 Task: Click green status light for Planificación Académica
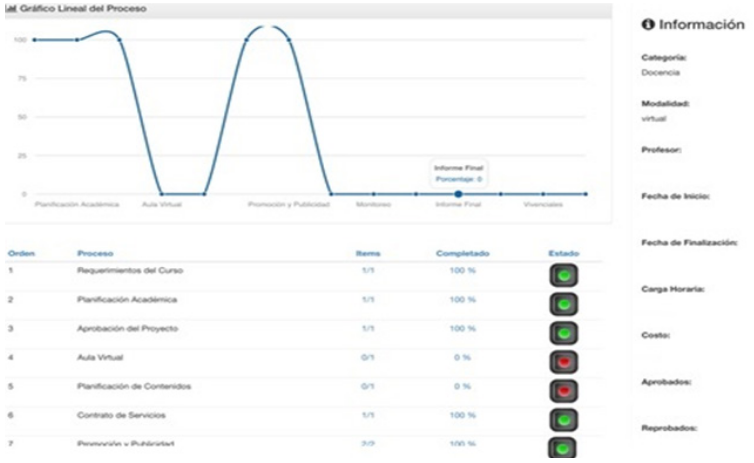click(x=563, y=303)
